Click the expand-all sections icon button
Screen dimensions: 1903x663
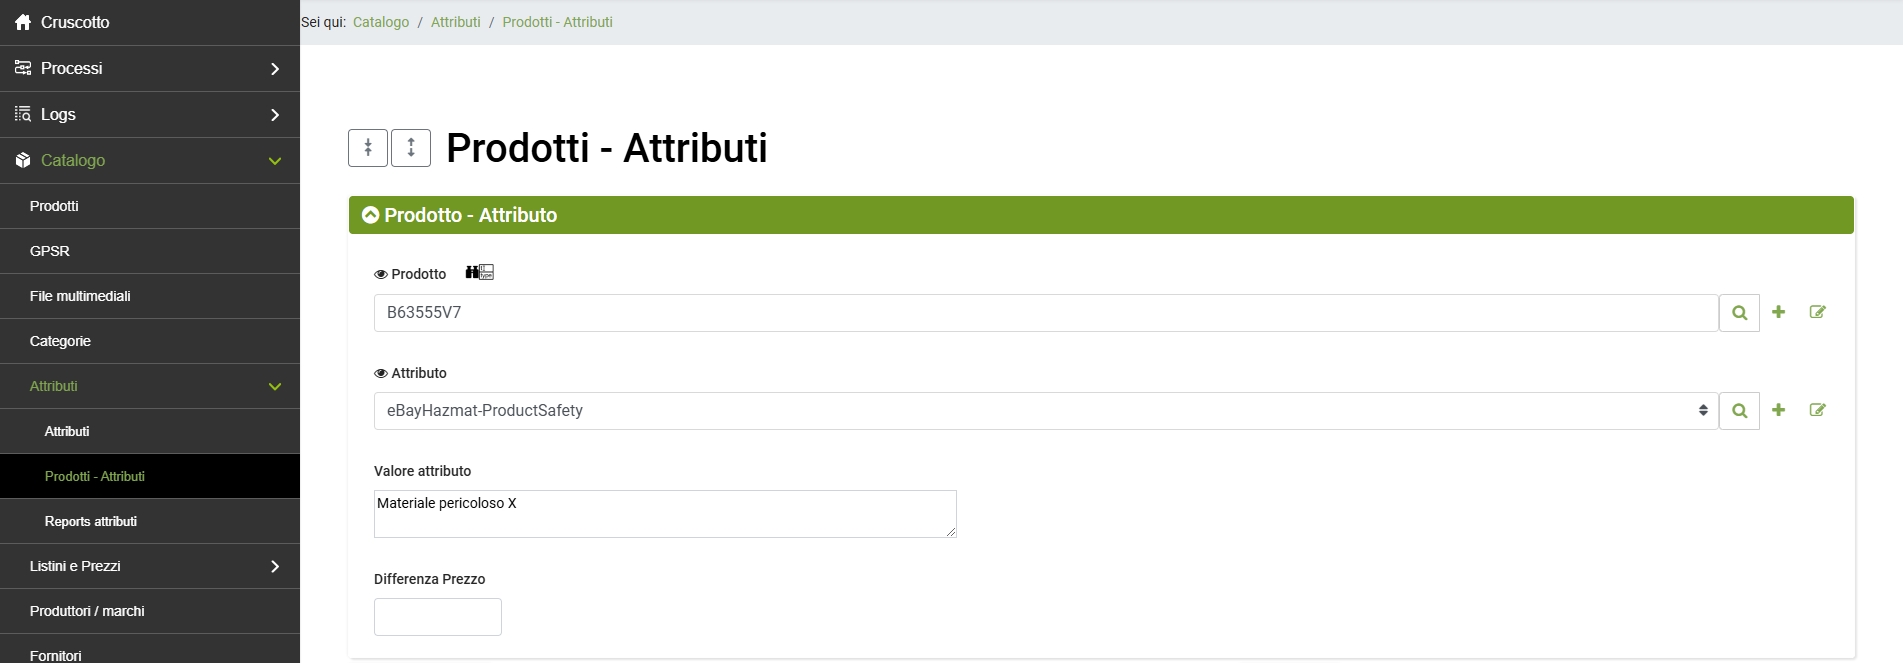point(411,148)
